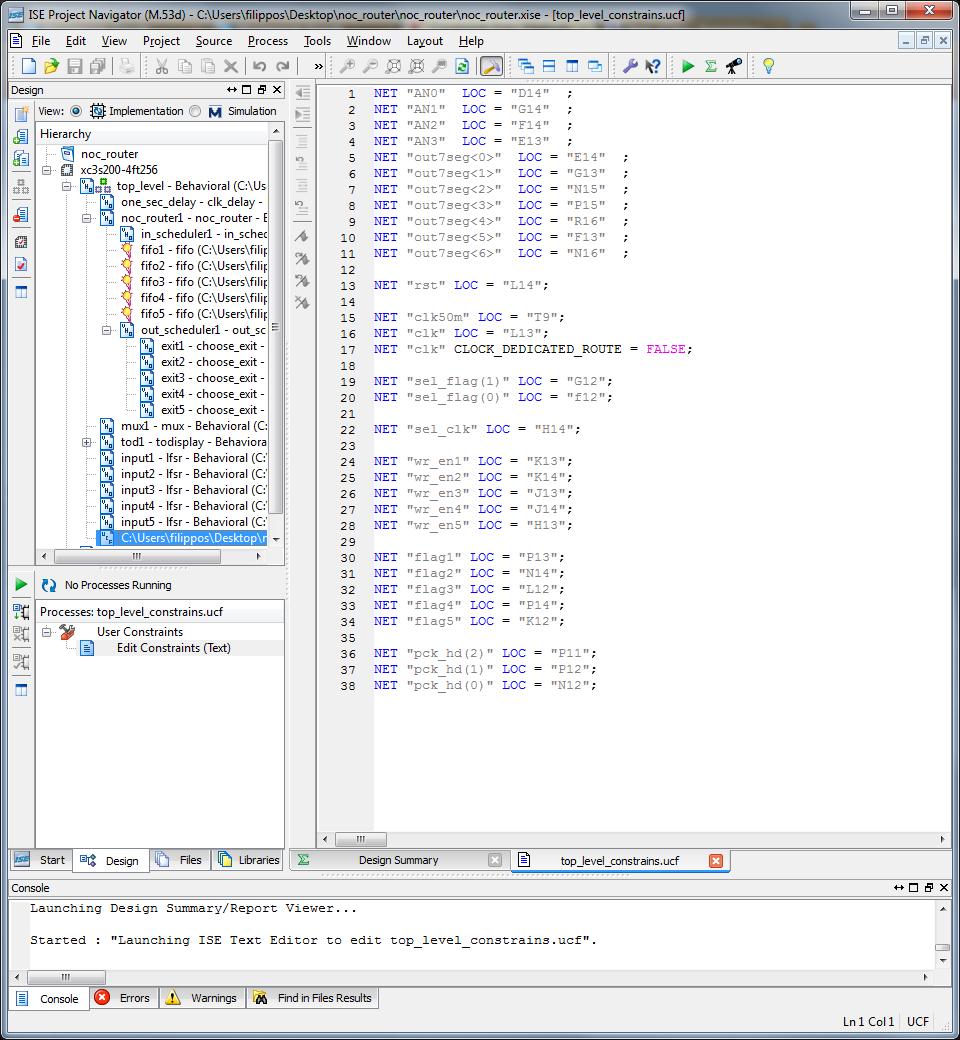Screen dimensions: 960x1040
Task: Open the Project menu
Action: point(161,41)
